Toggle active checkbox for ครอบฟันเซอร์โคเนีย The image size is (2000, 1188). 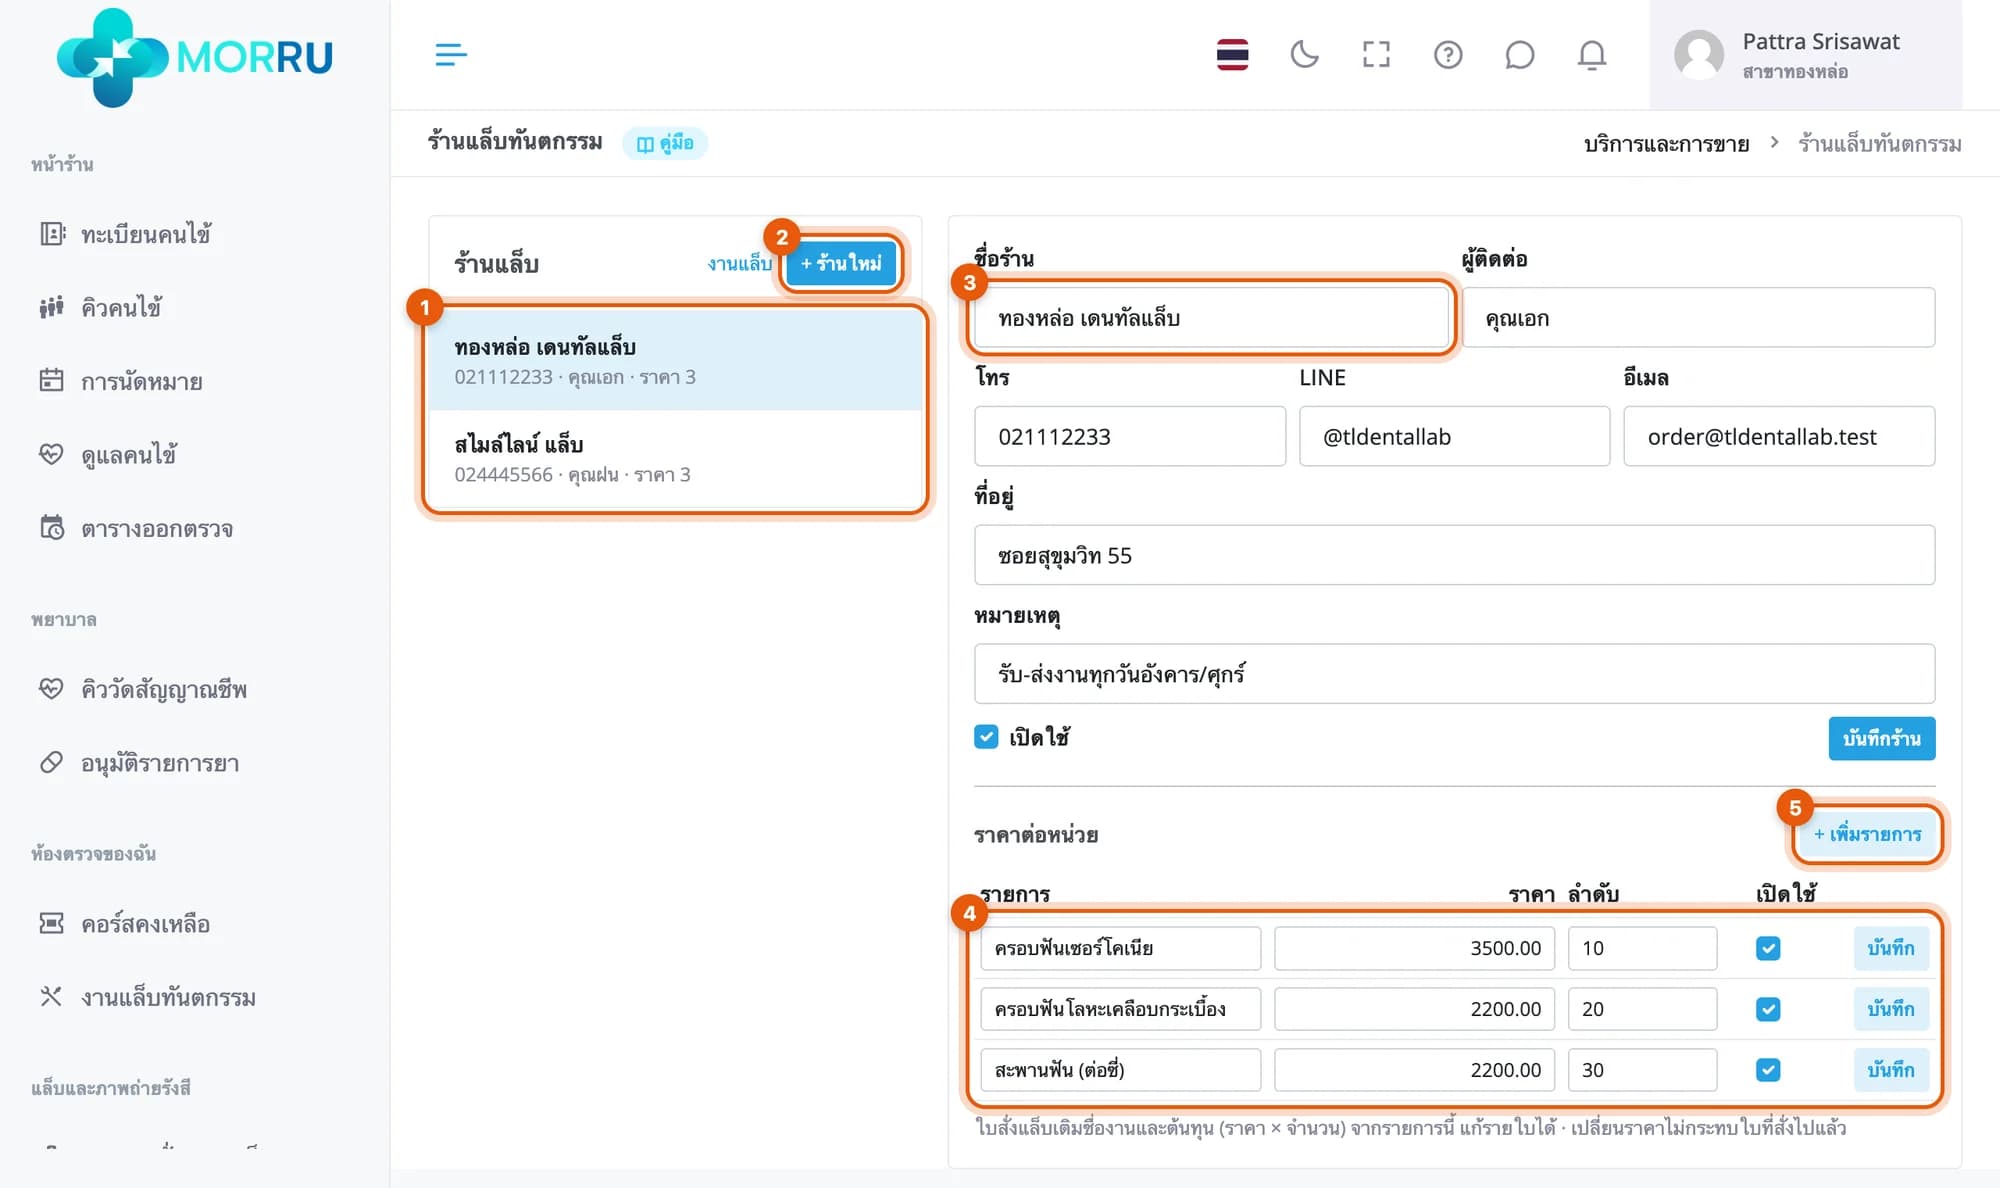point(1768,948)
